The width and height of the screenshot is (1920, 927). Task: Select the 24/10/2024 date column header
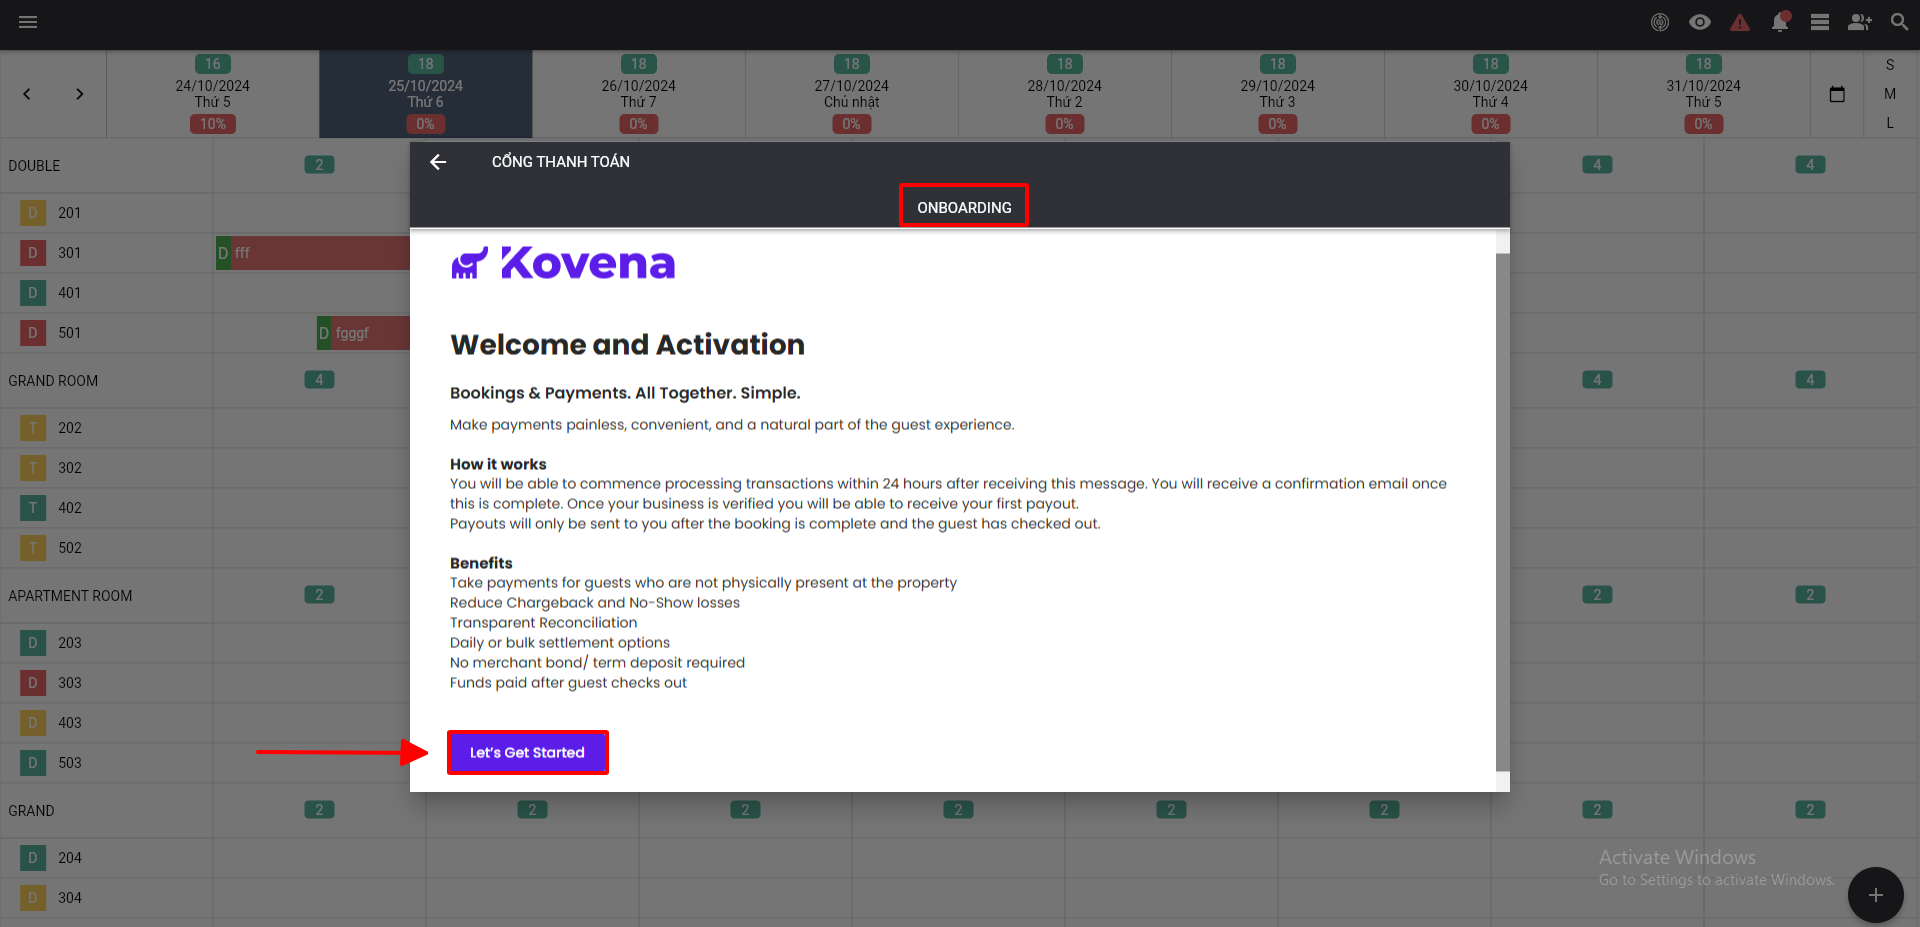[213, 94]
